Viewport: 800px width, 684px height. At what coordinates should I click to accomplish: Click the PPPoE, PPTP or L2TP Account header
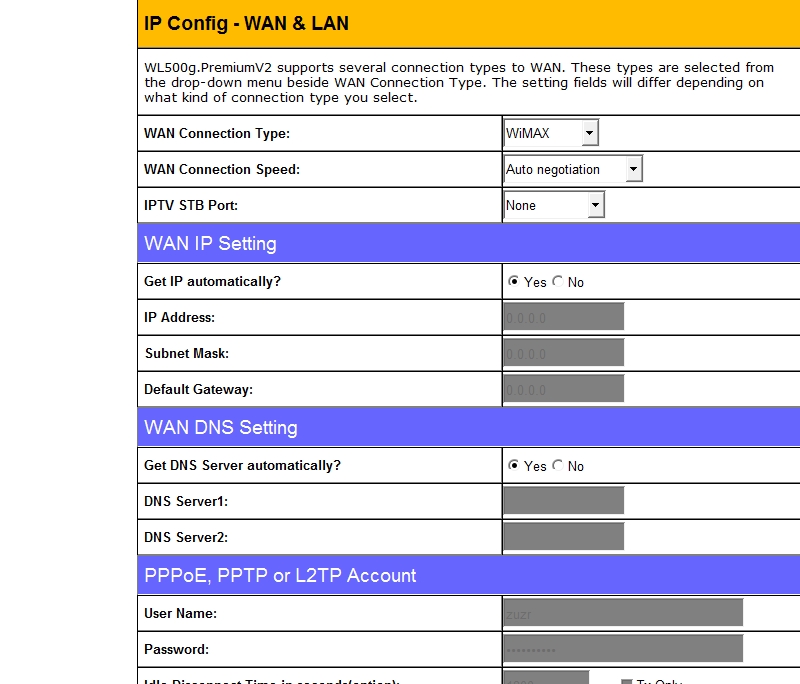click(280, 576)
